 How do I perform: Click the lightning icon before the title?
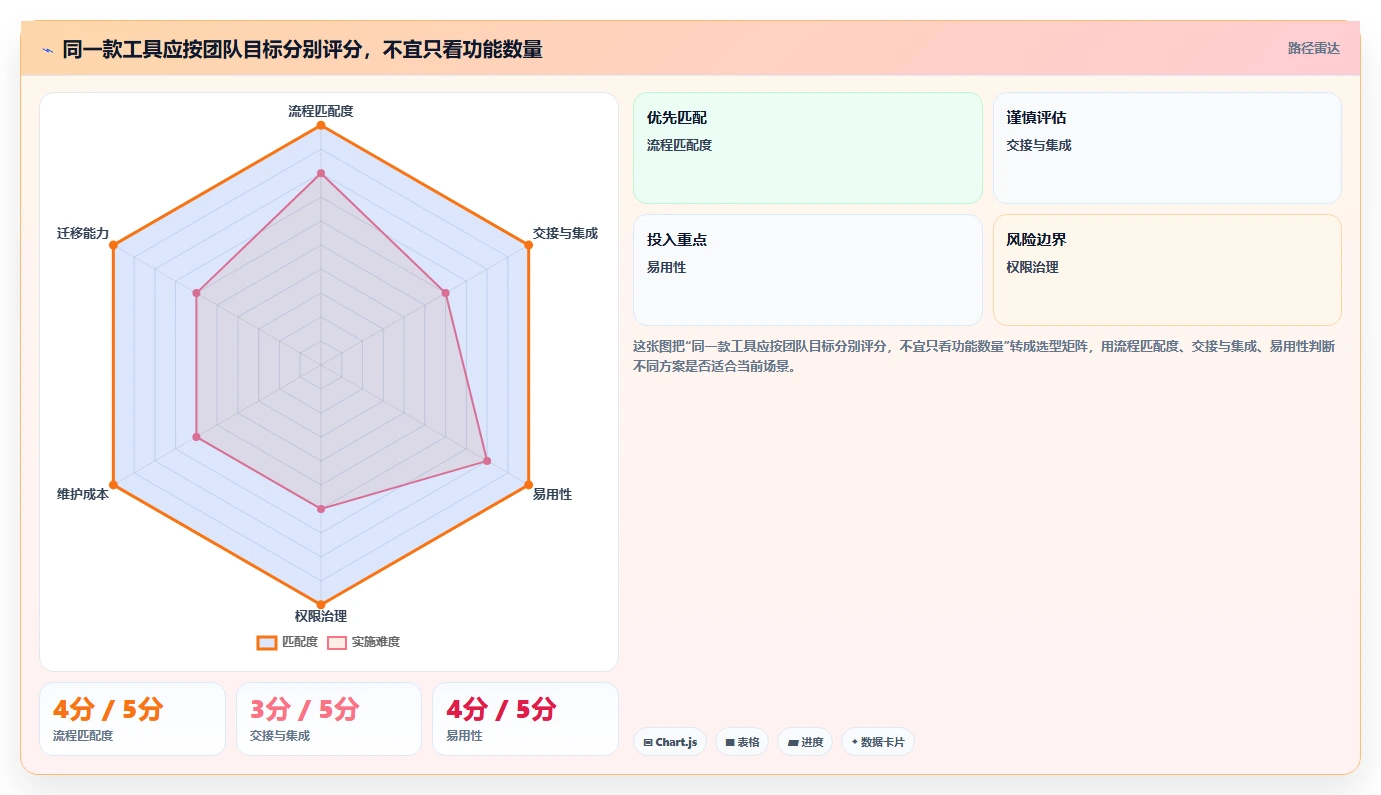[x=48, y=49]
